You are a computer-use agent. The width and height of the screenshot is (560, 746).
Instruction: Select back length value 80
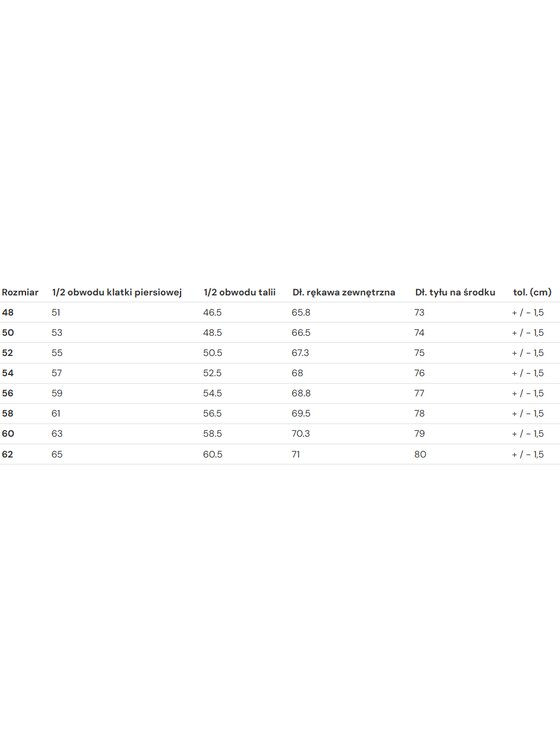click(420, 454)
